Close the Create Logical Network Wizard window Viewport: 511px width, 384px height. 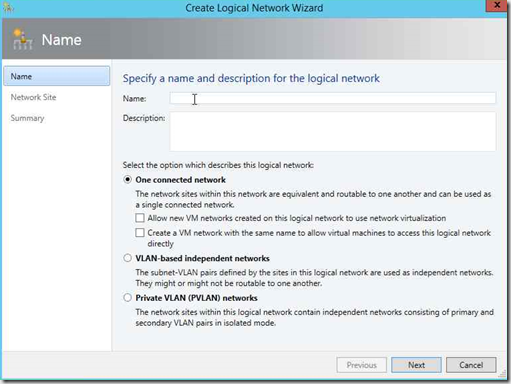click(496, 6)
